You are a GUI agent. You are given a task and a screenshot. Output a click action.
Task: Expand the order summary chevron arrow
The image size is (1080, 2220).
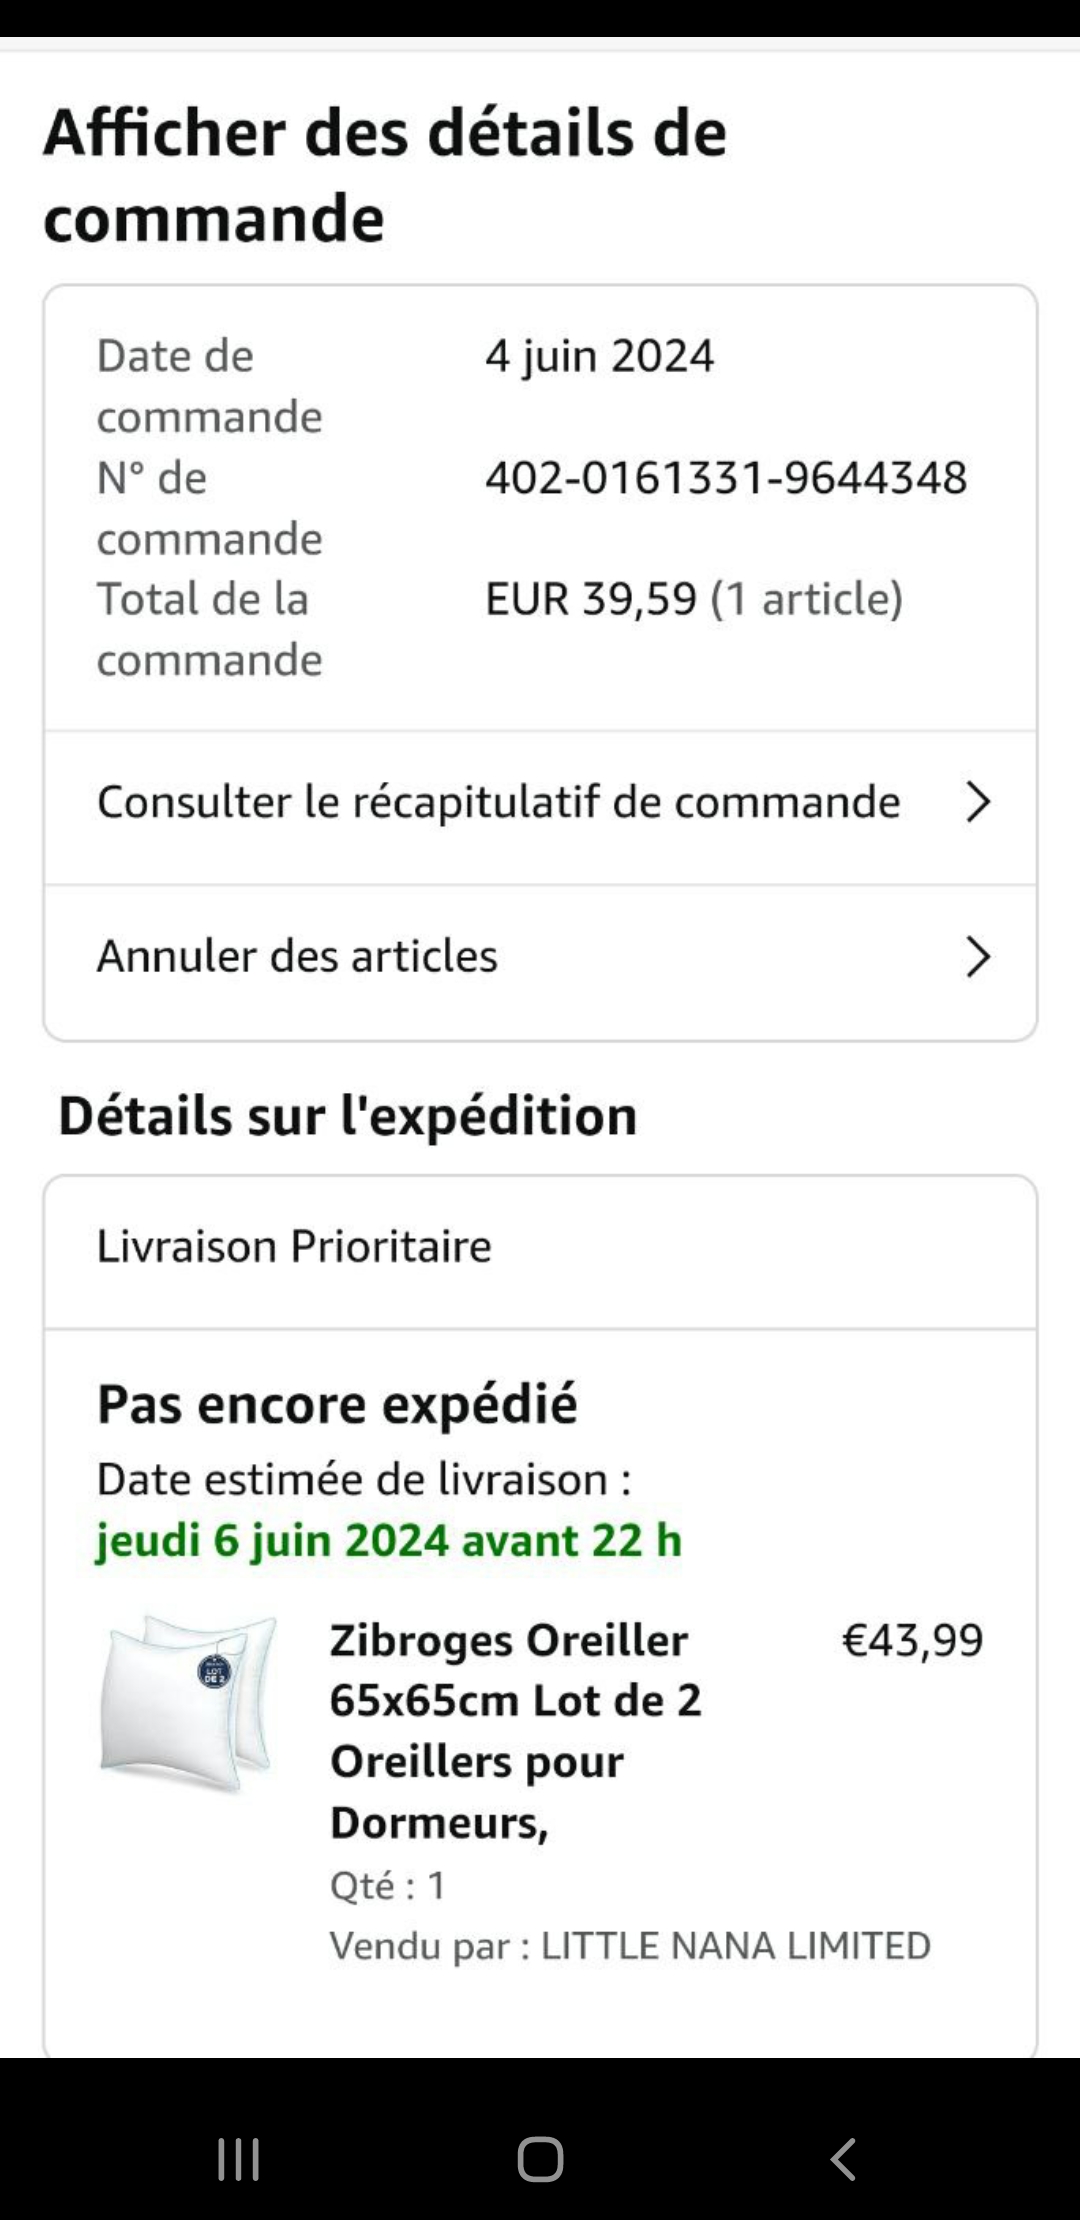977,802
